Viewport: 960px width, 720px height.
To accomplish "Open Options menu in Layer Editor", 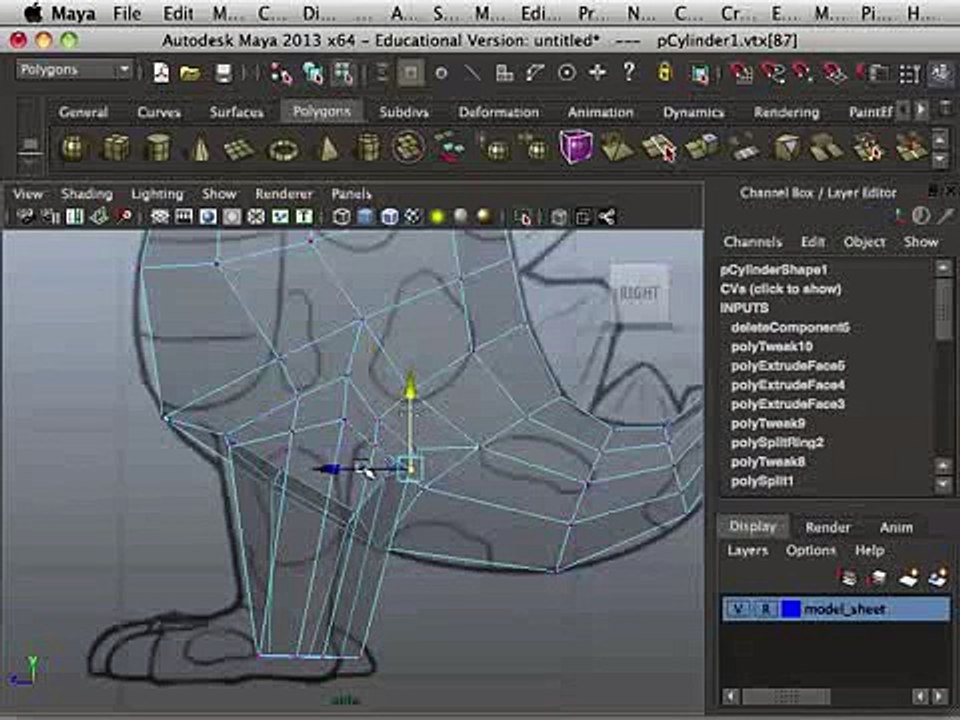I will pyautogui.click(x=811, y=550).
